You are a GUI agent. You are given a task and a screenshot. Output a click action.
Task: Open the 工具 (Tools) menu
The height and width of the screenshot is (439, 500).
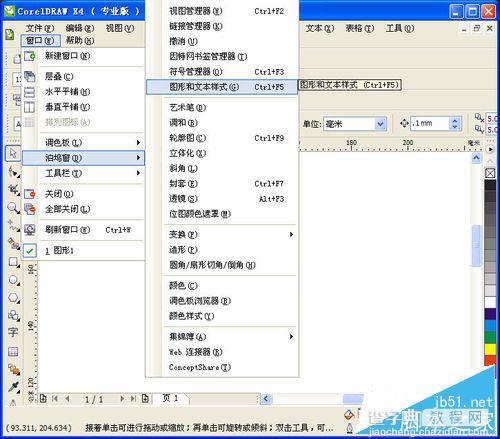coord(400,28)
